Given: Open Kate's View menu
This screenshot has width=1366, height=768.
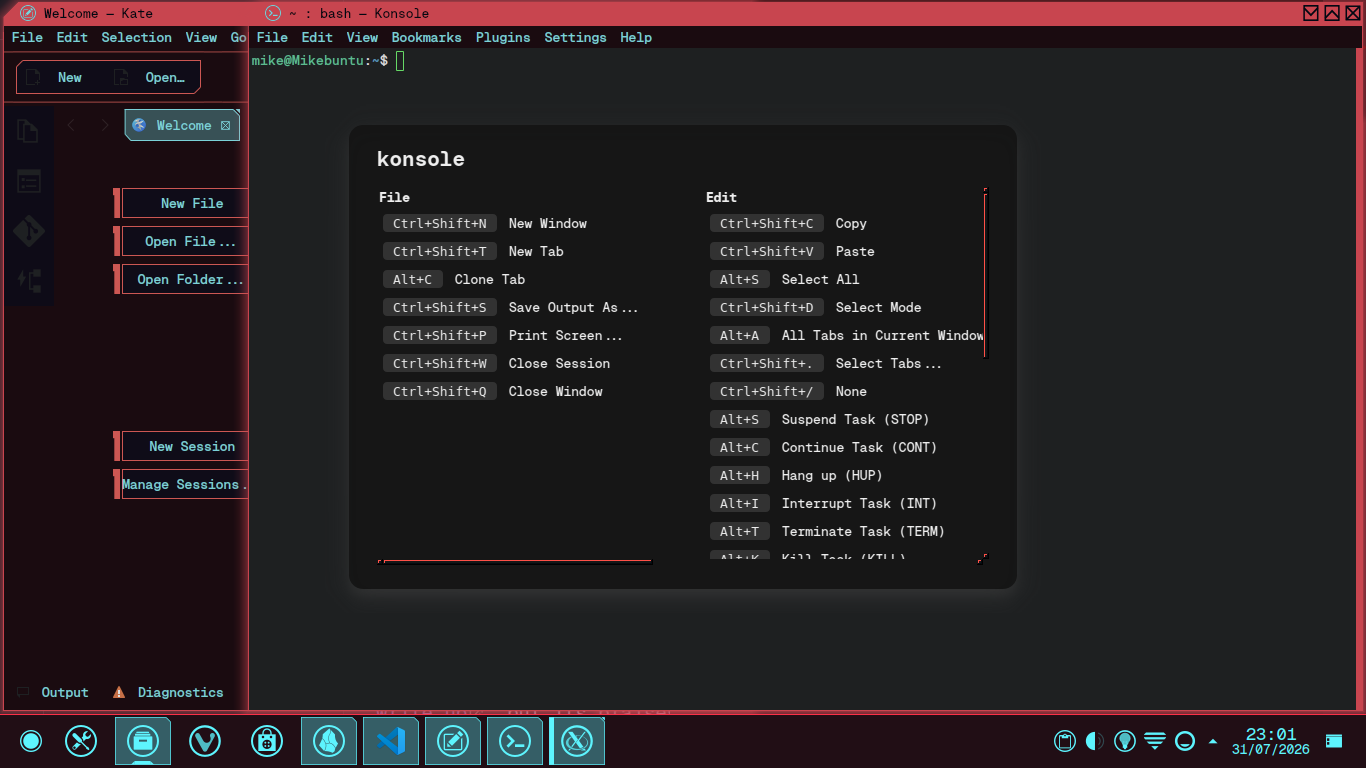Looking at the screenshot, I should point(201,37).
